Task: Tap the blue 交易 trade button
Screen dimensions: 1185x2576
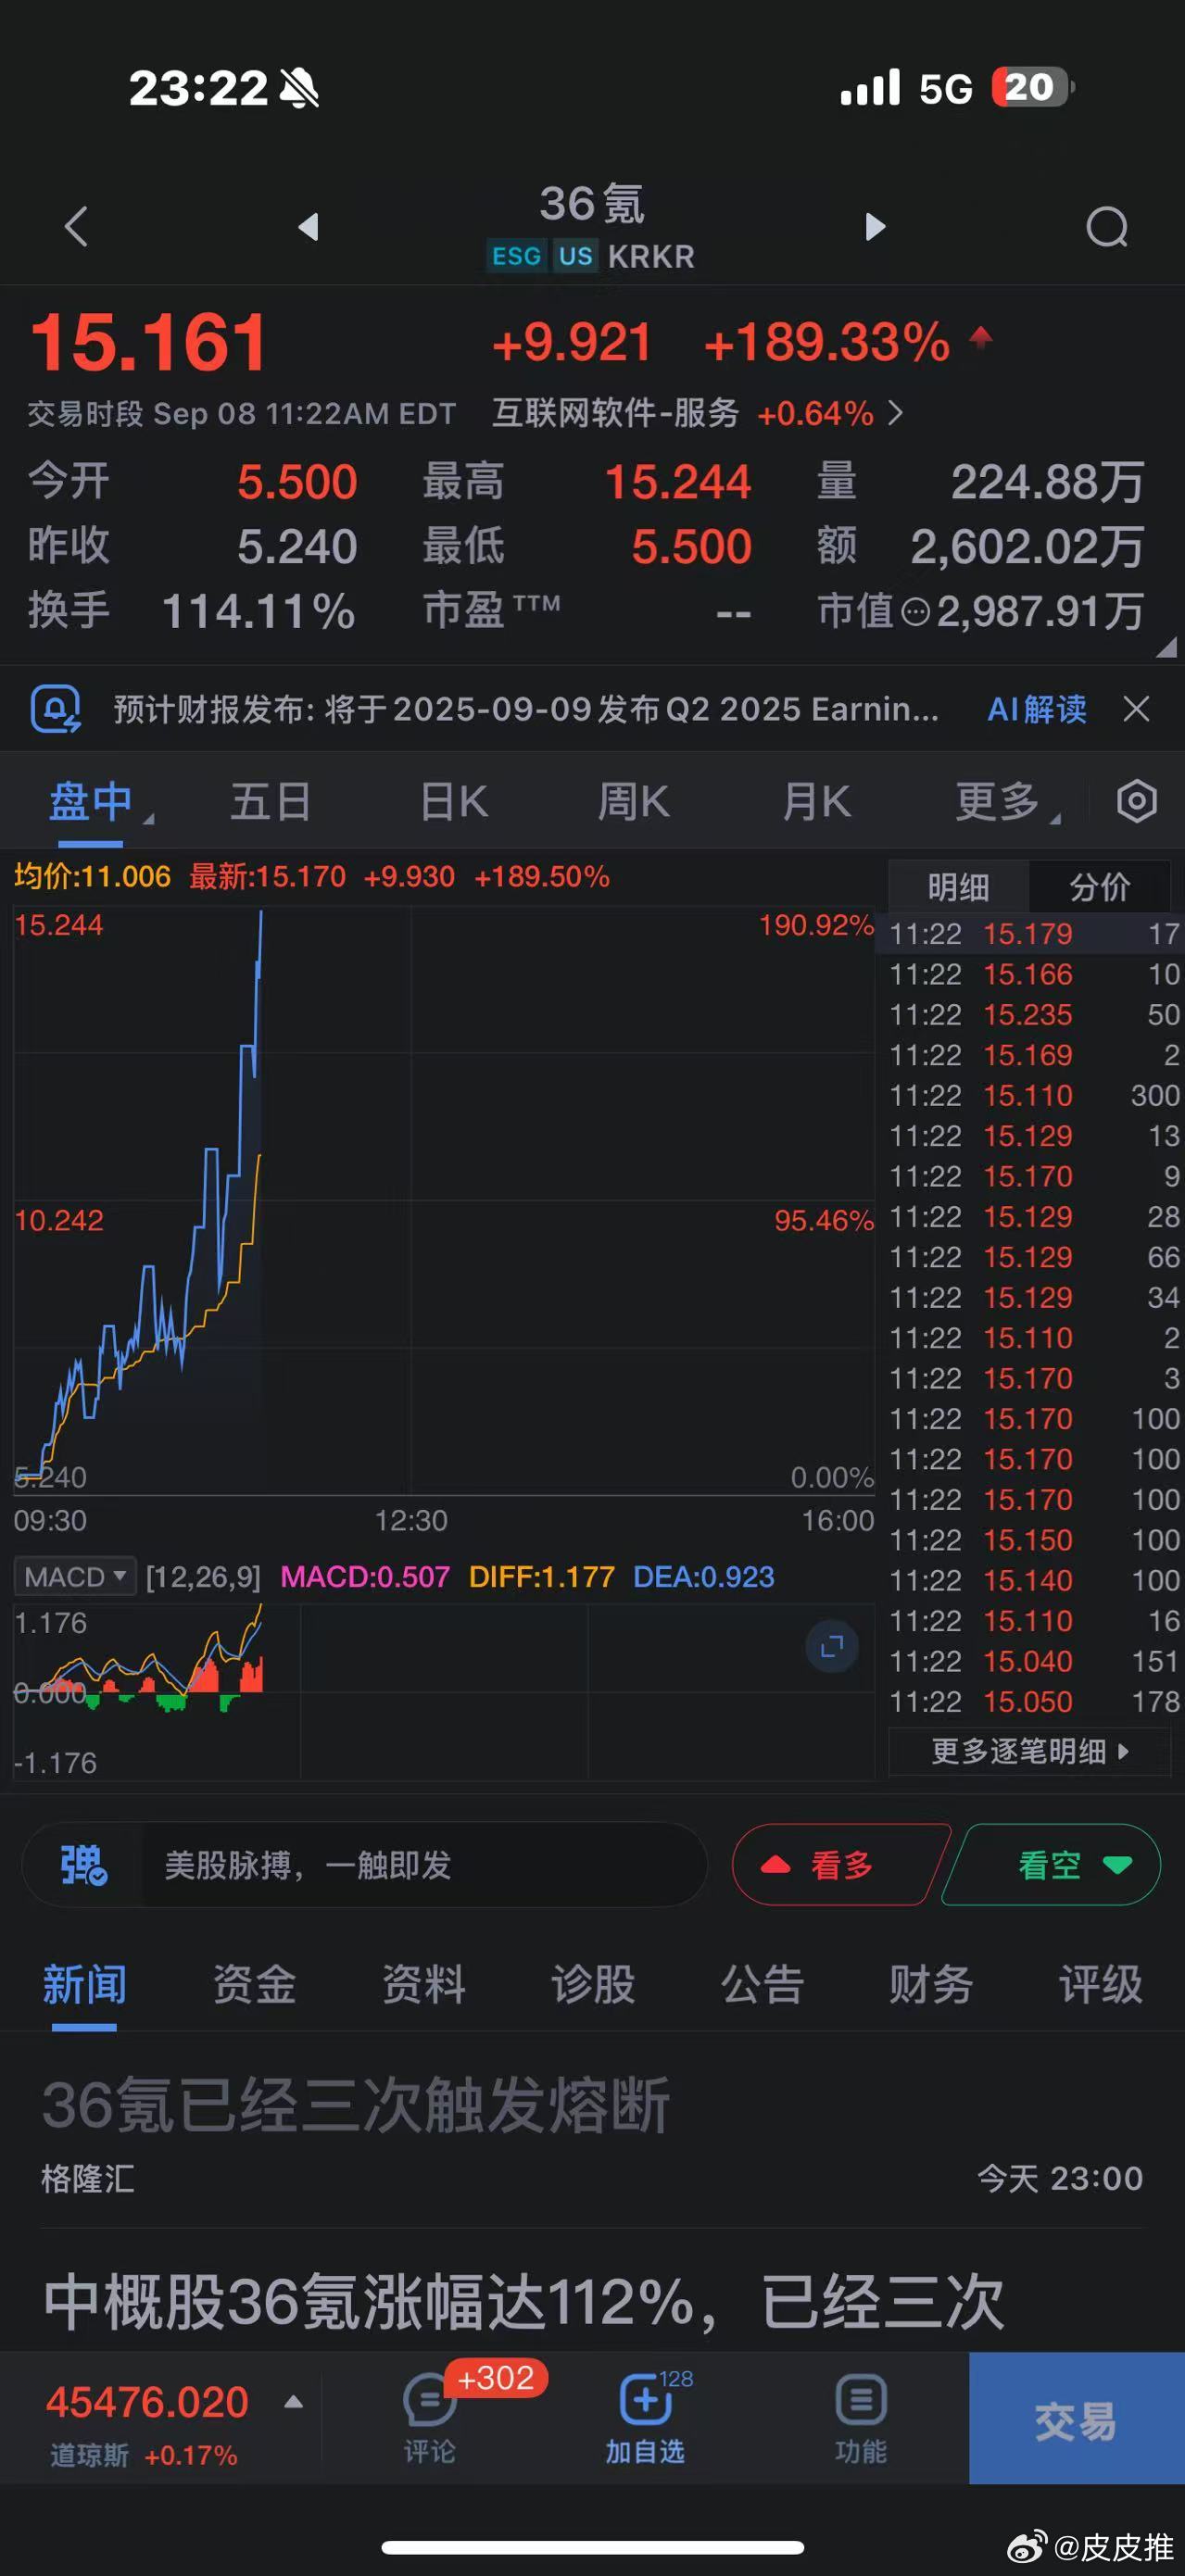Action: (1077, 2418)
